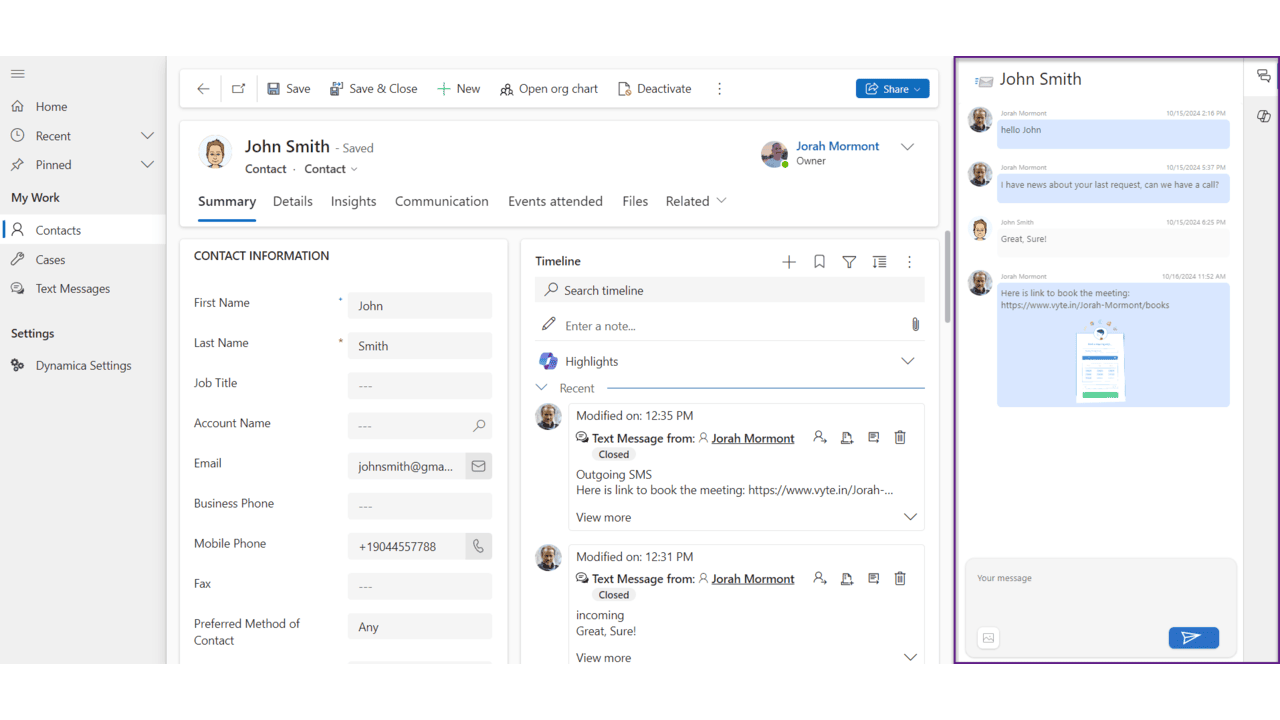The image size is (1280, 720).
Task: Delete the 12:35 PM text message
Action: coord(900,438)
